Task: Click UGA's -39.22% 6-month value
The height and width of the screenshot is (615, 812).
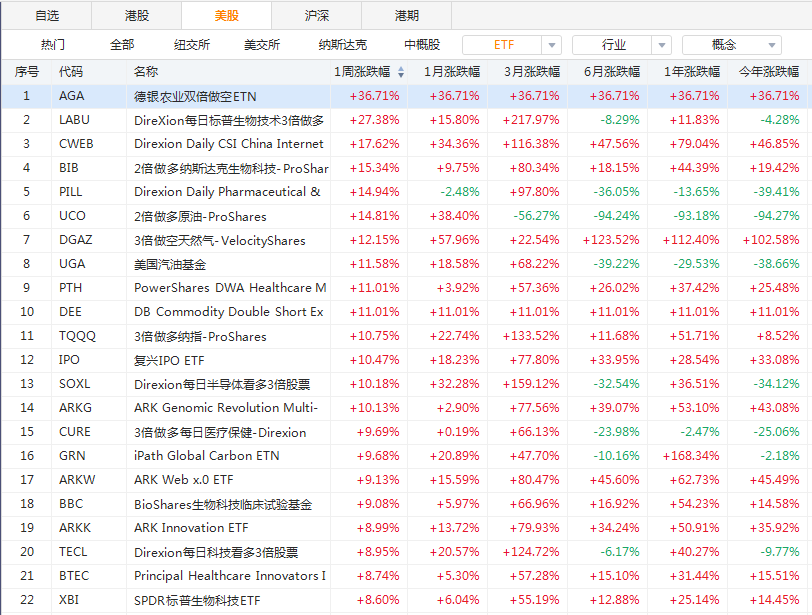Action: point(616,265)
